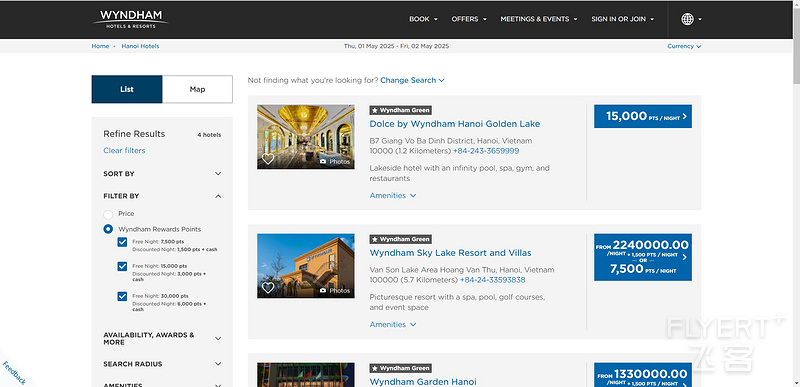Viewport: 800px width, 387px height.
Task: Uncheck Free Night 15,000 pts checkbox
Action: (x=122, y=266)
